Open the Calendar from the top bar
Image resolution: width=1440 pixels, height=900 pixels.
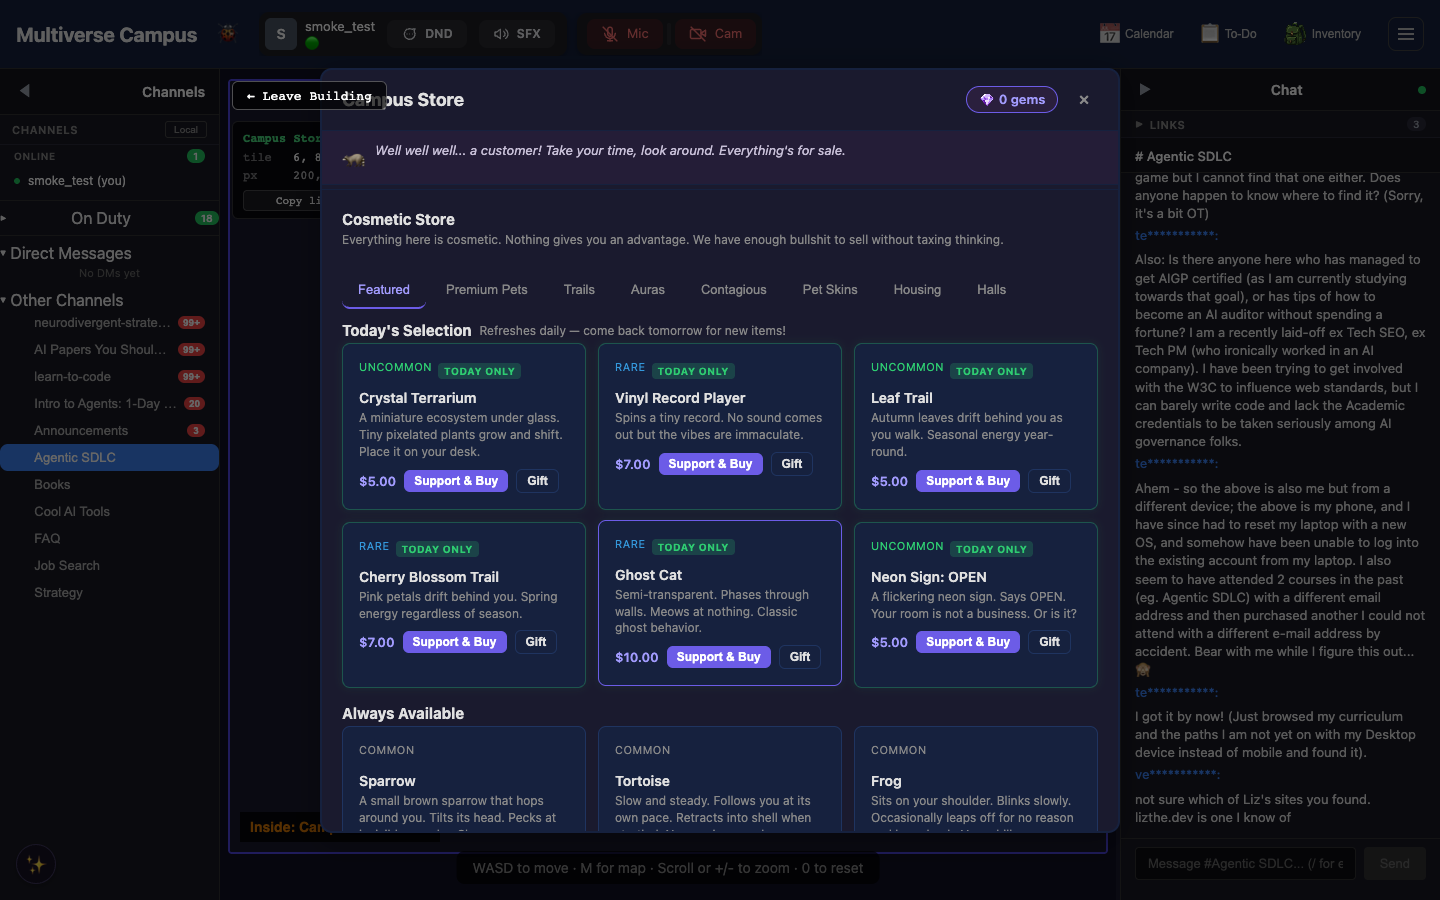tap(1136, 34)
